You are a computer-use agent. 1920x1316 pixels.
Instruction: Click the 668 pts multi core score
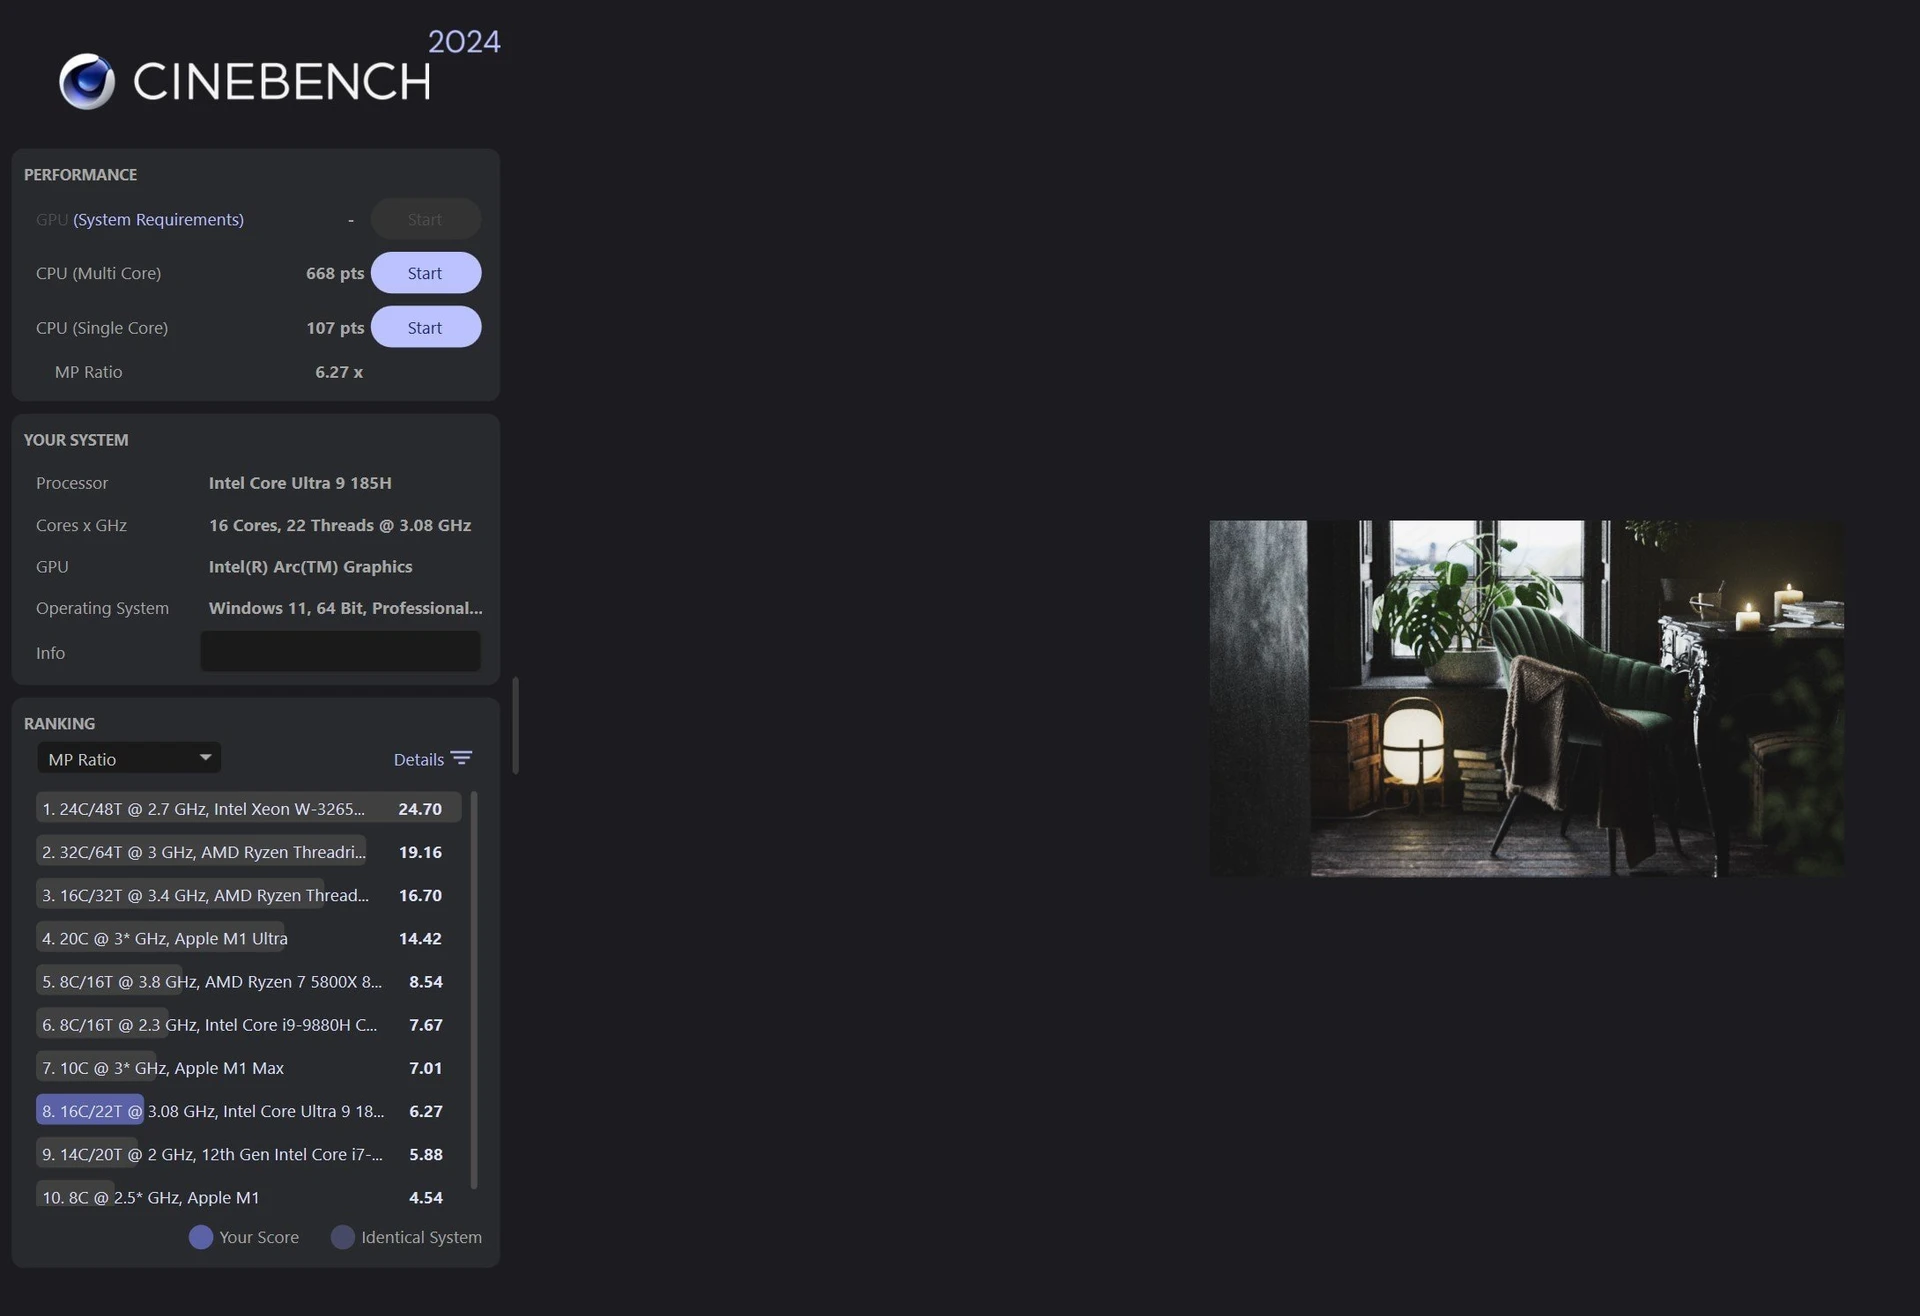[x=335, y=273]
